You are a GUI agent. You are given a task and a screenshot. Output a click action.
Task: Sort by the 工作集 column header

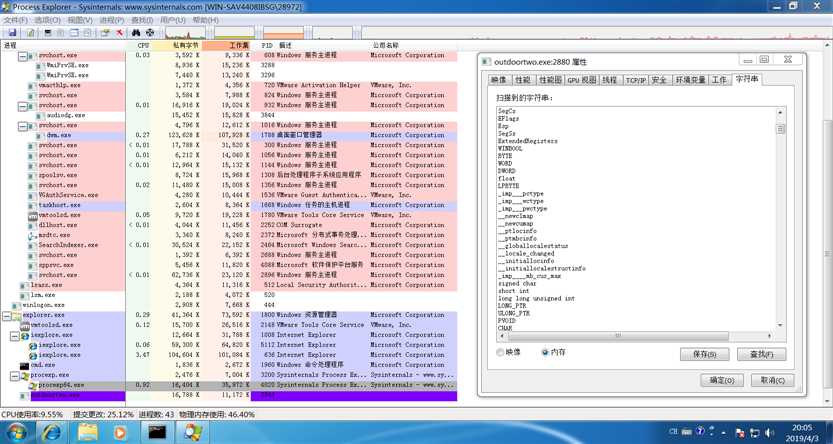pos(226,46)
